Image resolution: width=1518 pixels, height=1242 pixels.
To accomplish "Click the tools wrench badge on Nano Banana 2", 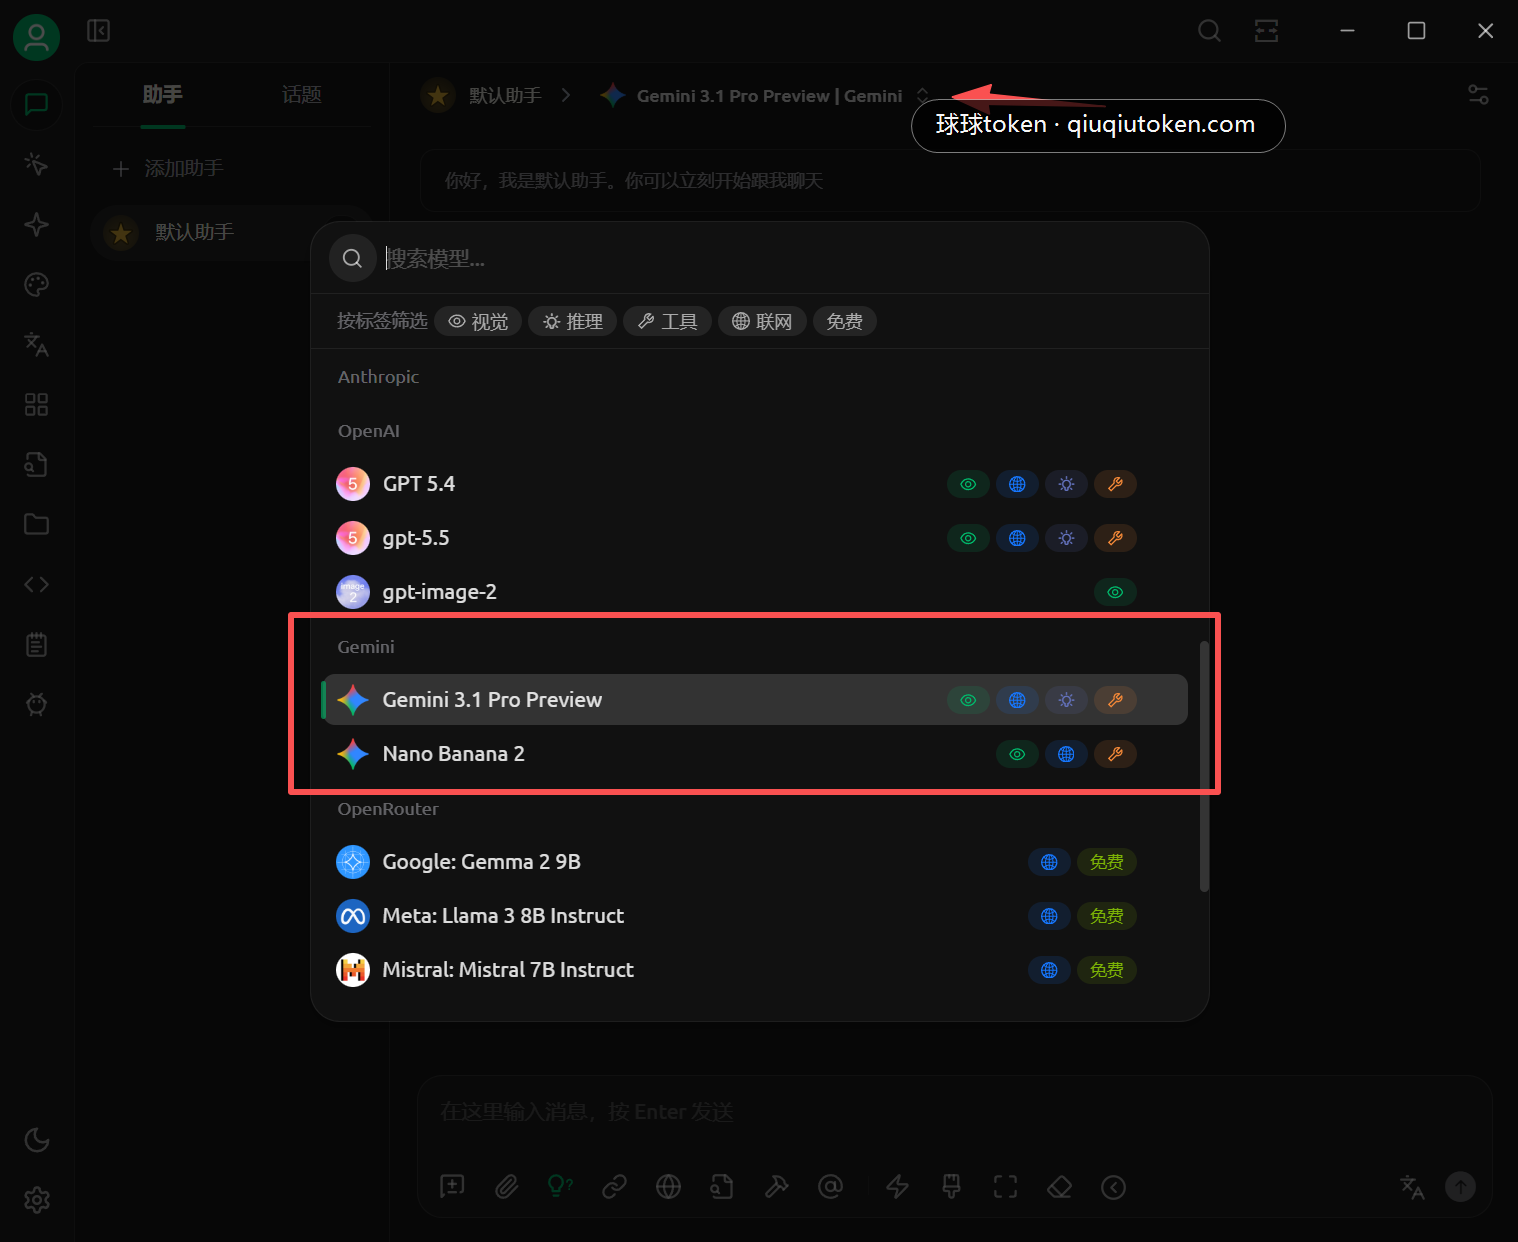I will 1115,754.
